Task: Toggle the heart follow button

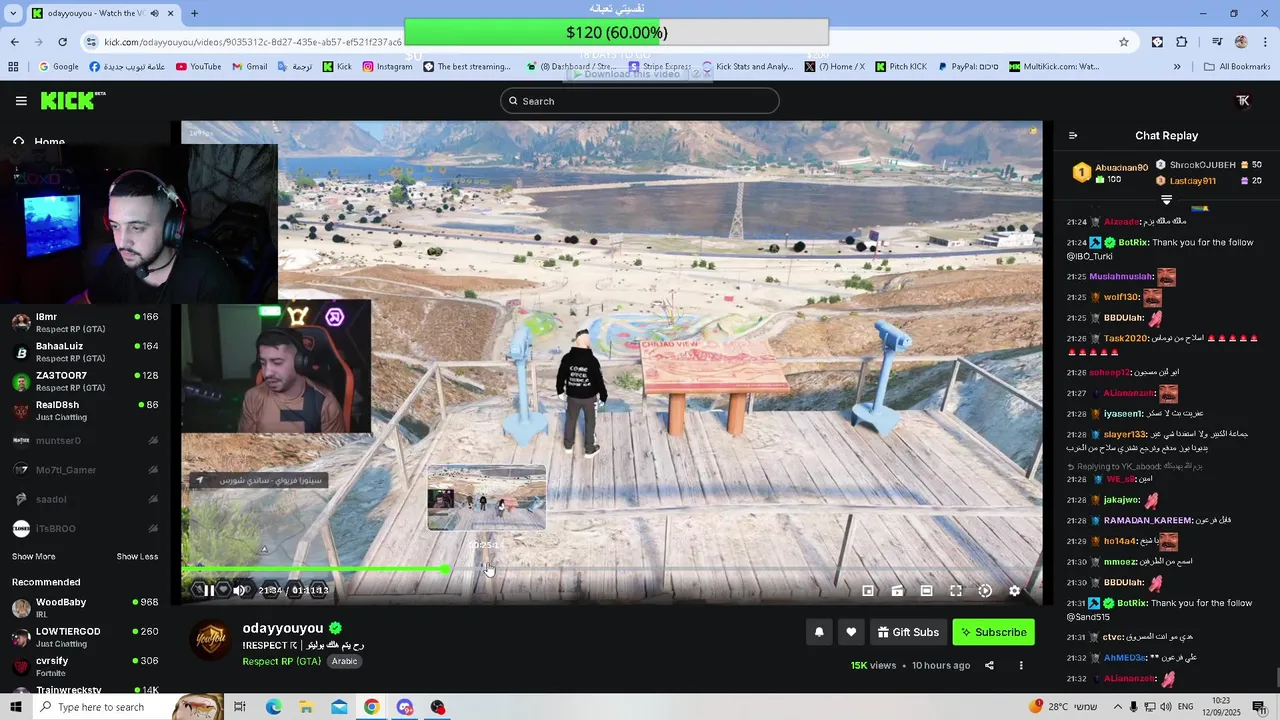Action: [x=851, y=632]
